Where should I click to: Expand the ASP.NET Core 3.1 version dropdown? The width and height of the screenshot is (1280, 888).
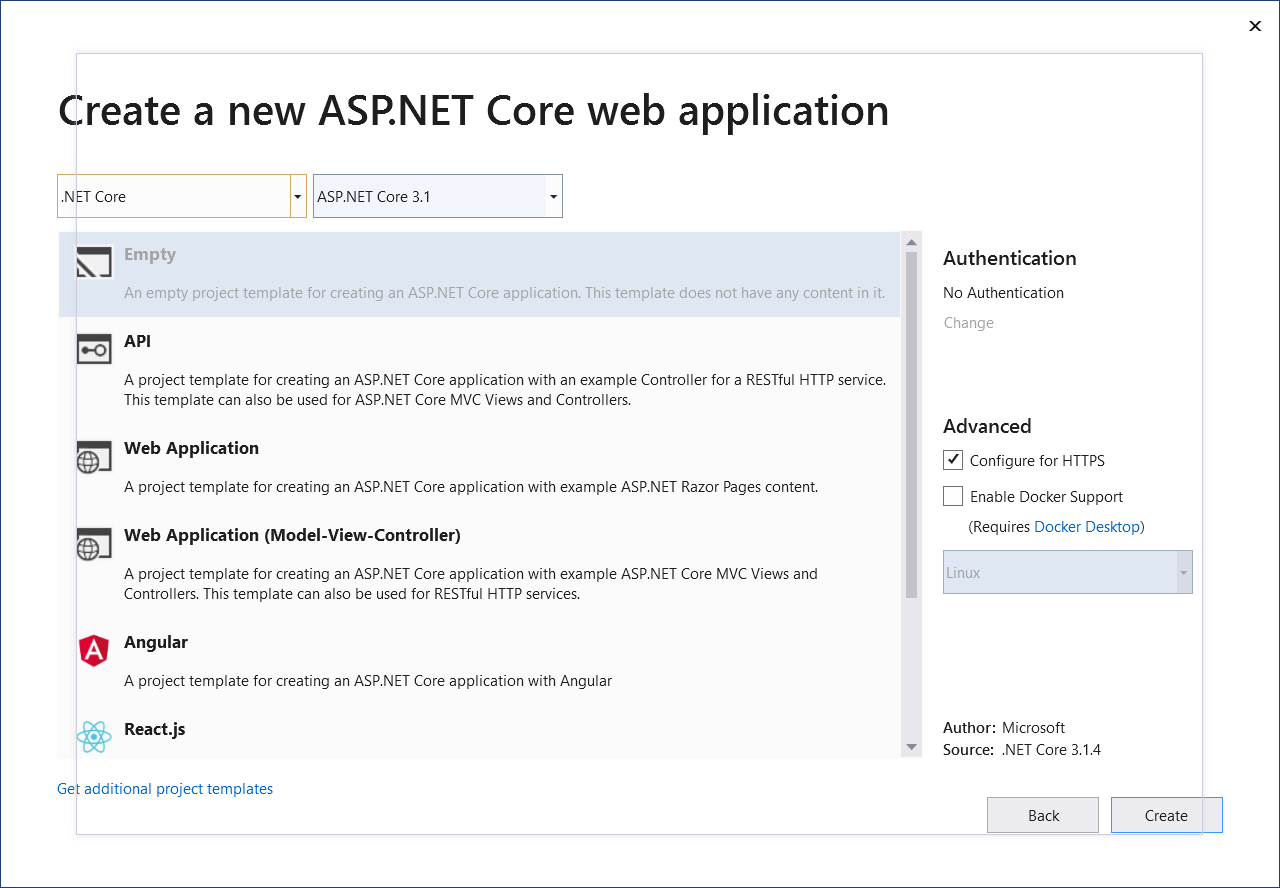click(553, 197)
